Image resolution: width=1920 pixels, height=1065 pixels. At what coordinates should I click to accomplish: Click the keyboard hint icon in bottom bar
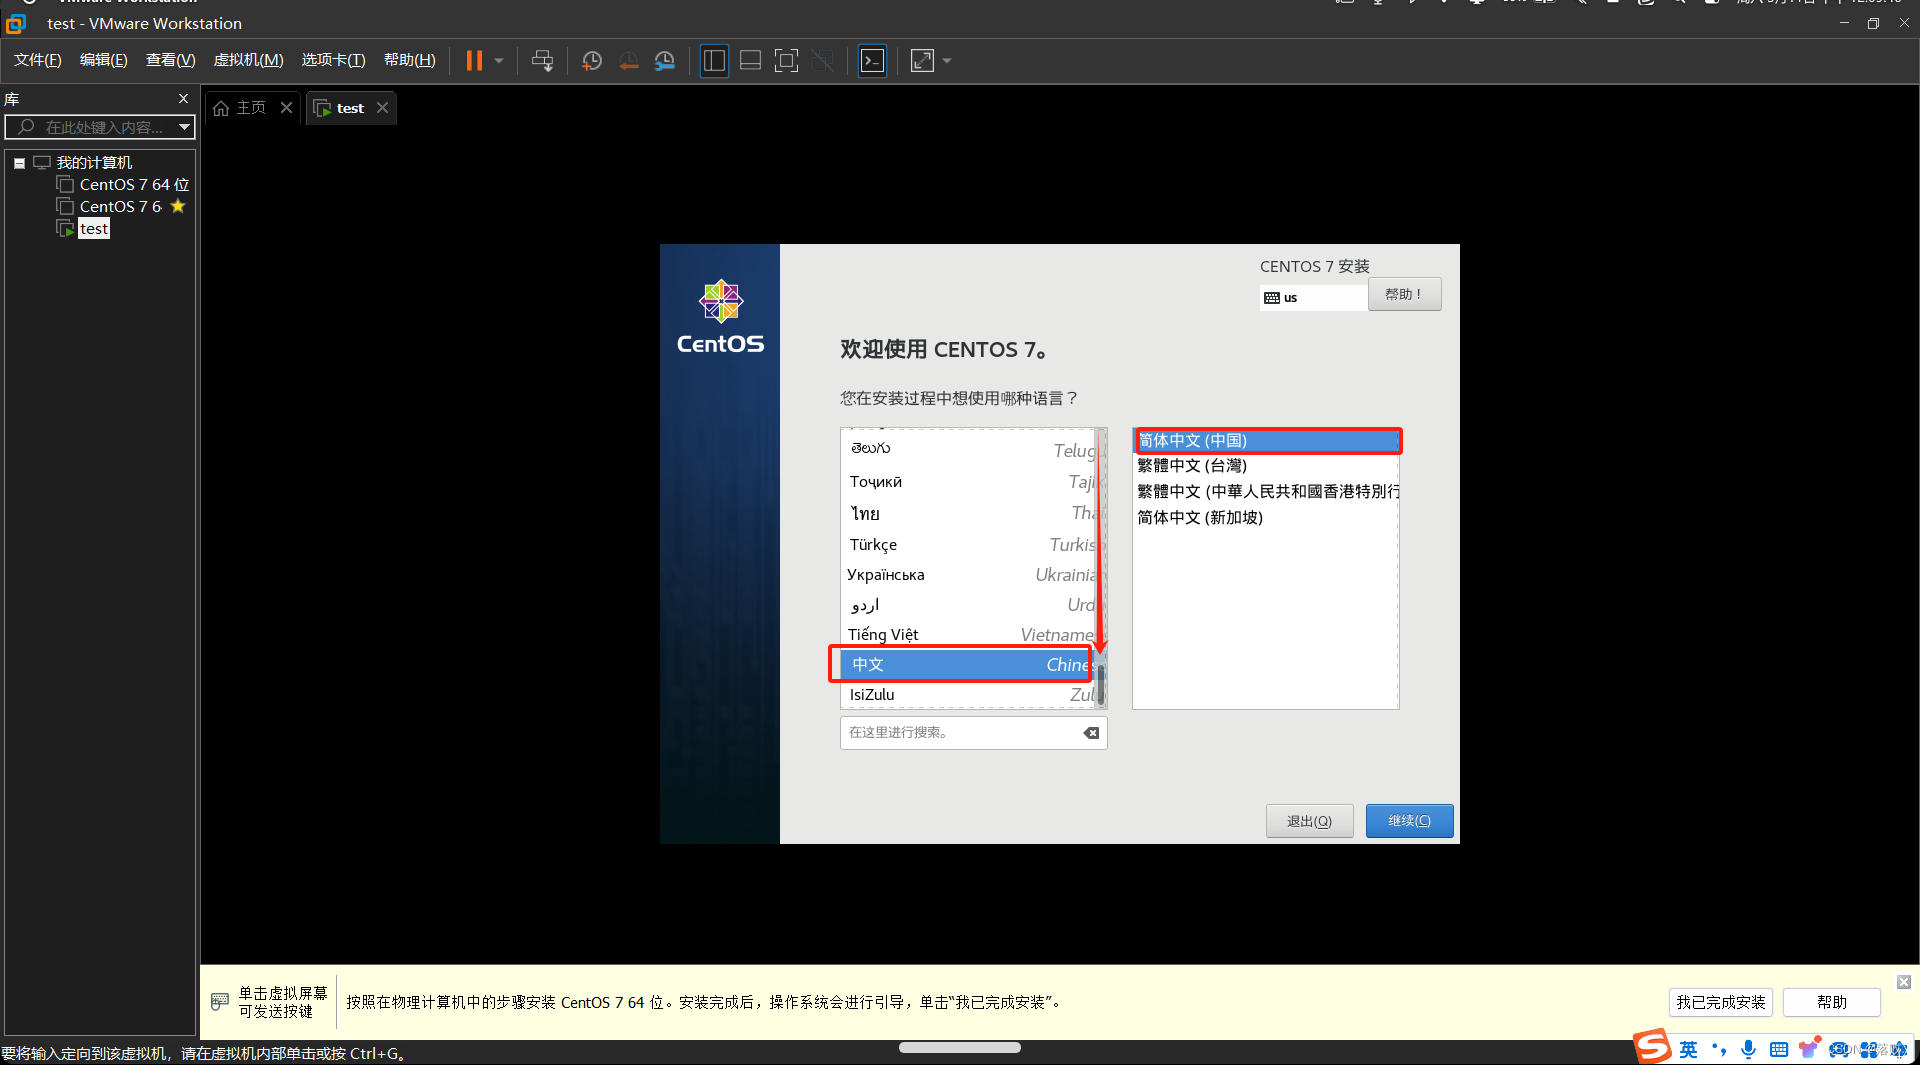[220, 1001]
